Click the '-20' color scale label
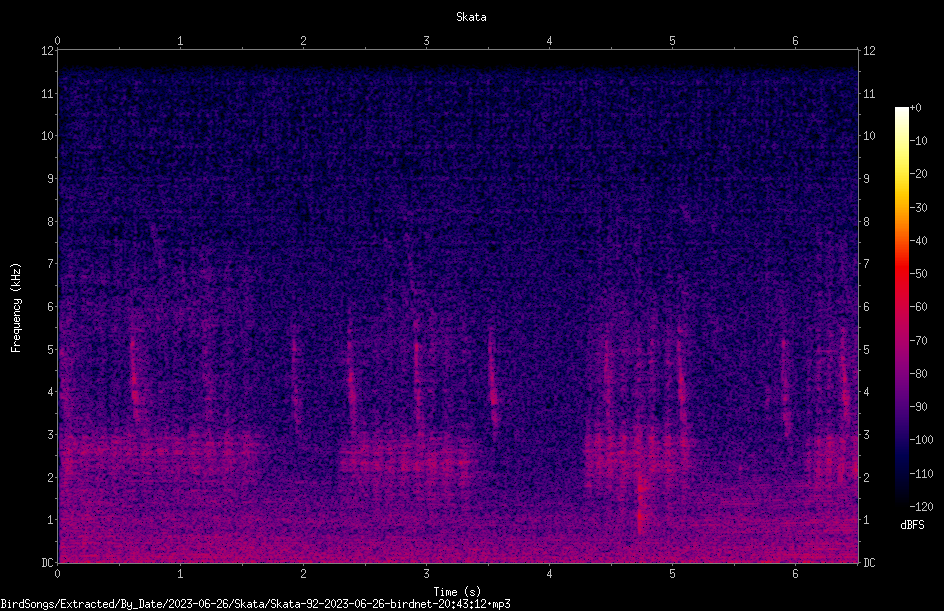The image size is (944, 611). (918, 174)
